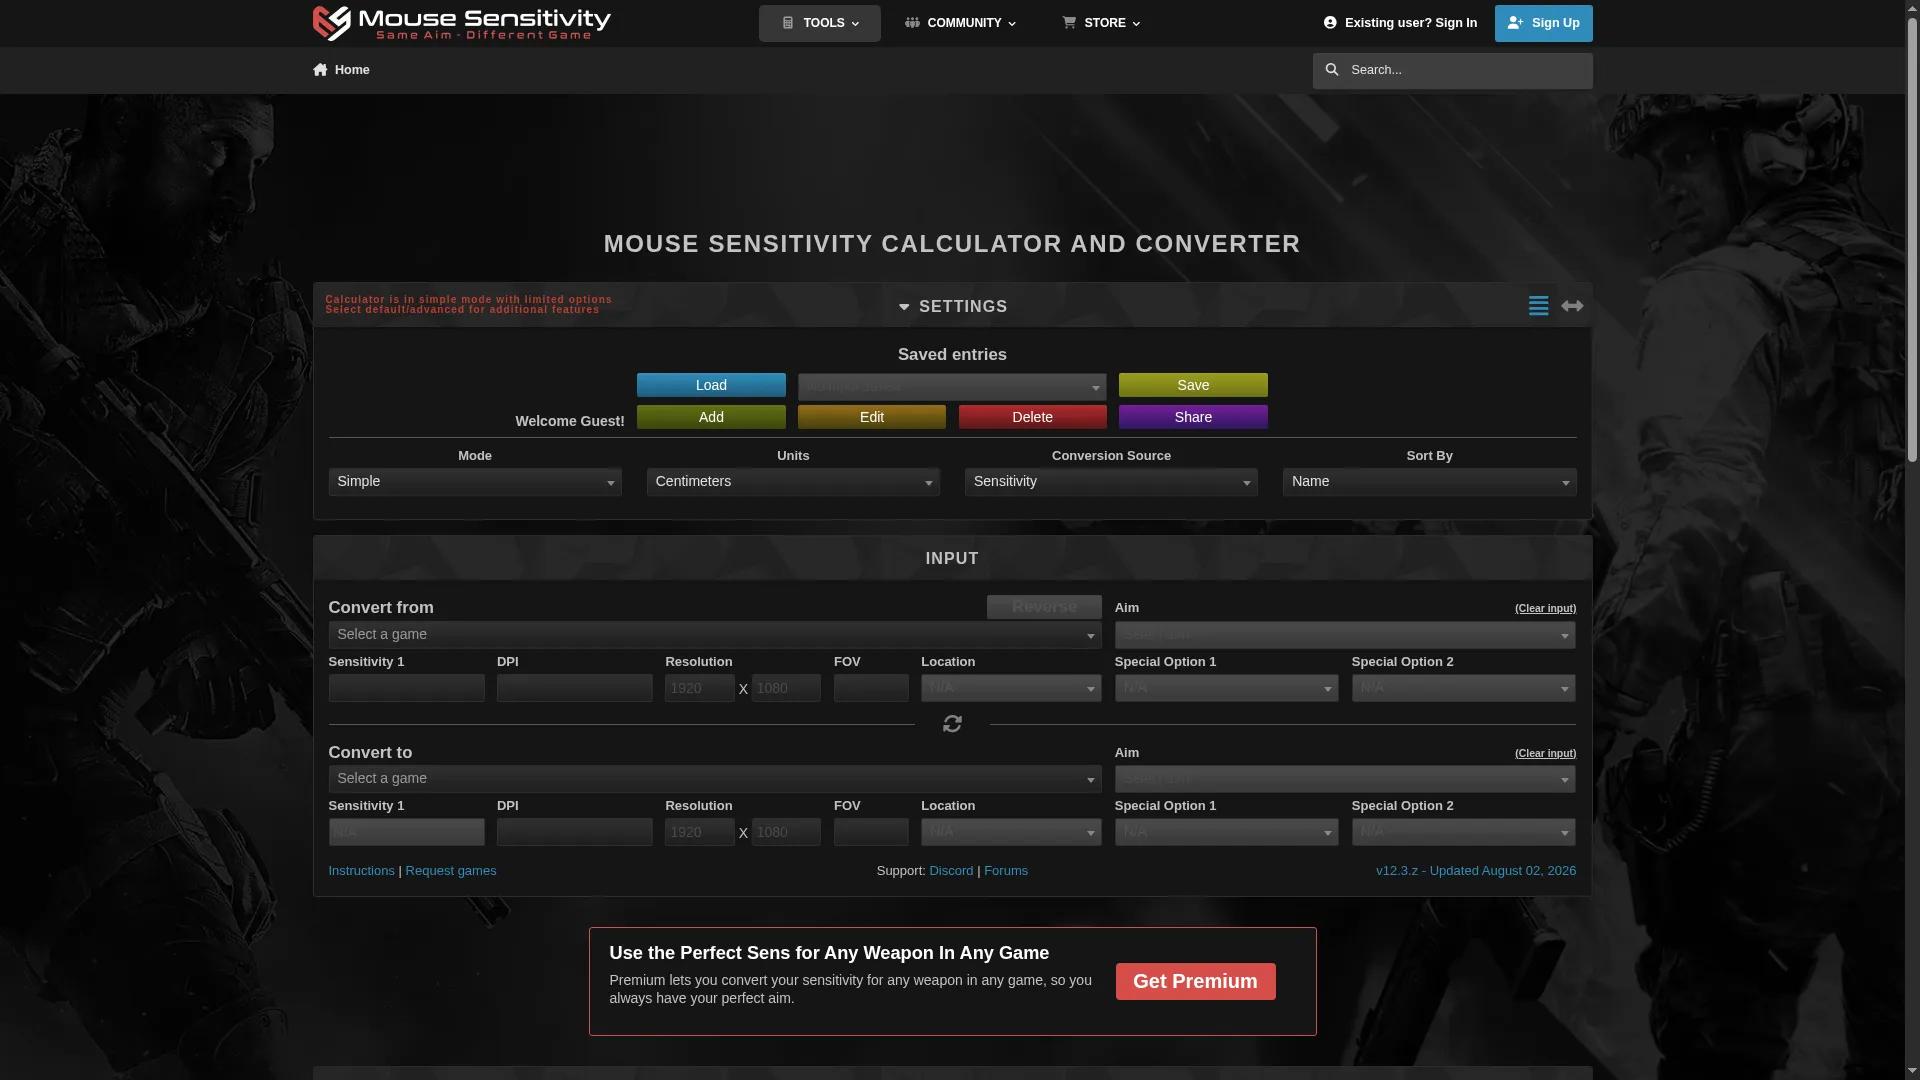Viewport: 1920px width, 1080px height.
Task: Switch calculator to list layout icon
Action: coord(1538,306)
